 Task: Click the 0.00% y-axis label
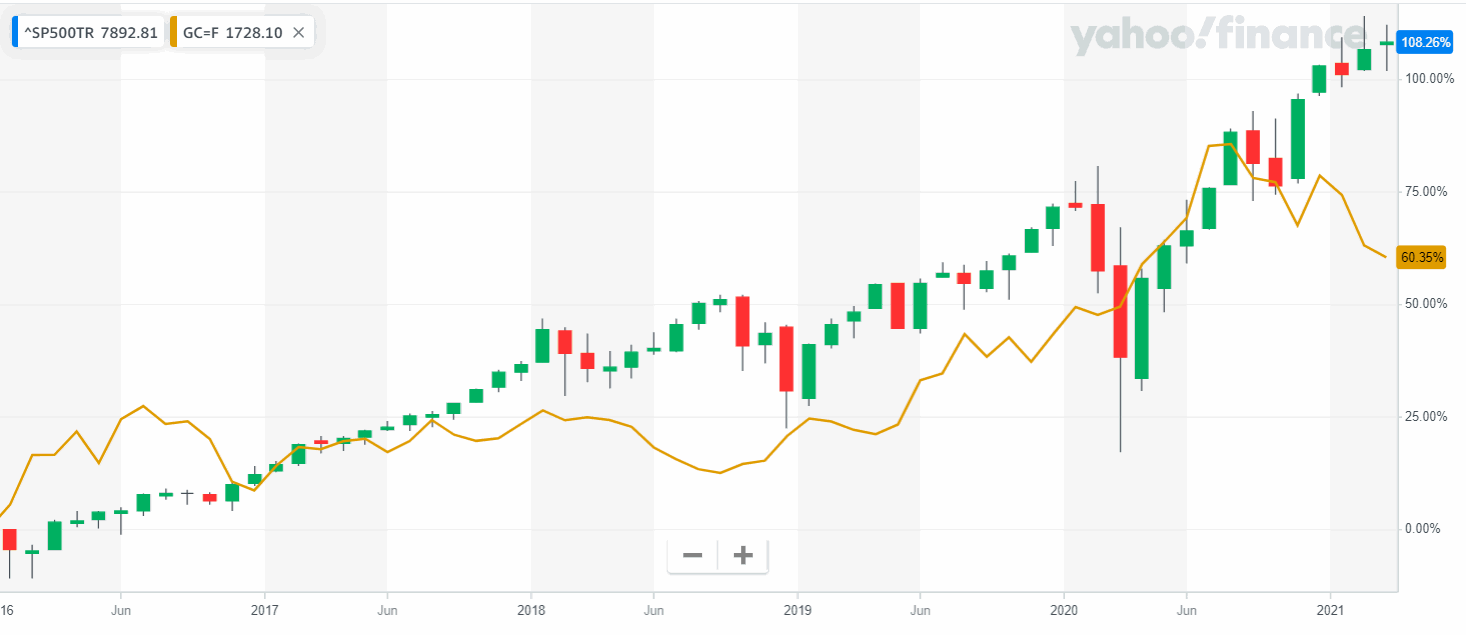click(x=1423, y=529)
